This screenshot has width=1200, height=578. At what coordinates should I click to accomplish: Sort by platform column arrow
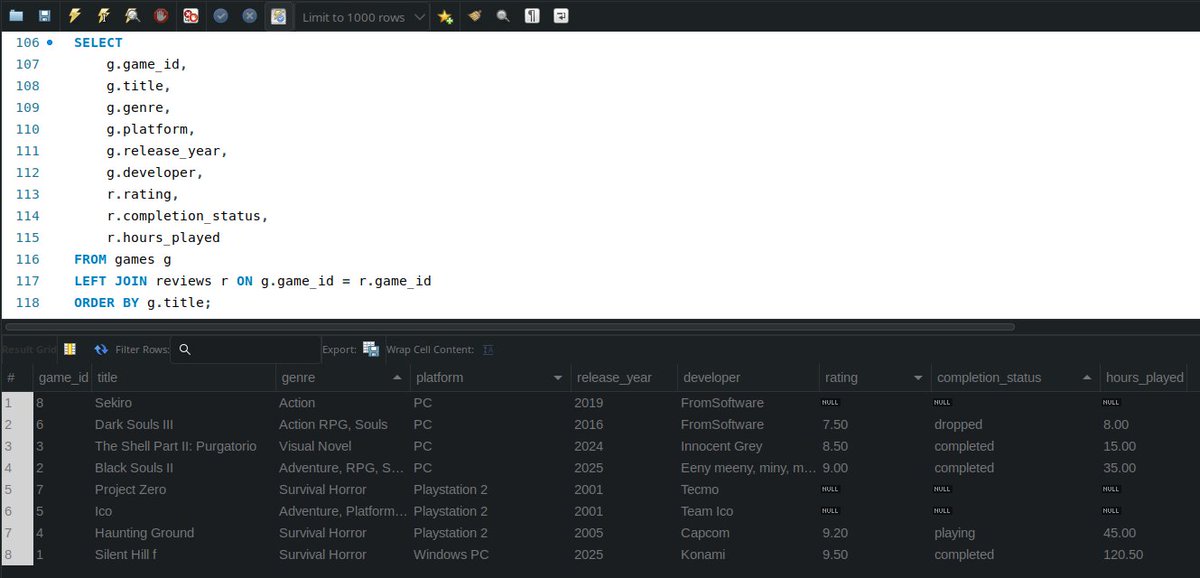pos(558,378)
